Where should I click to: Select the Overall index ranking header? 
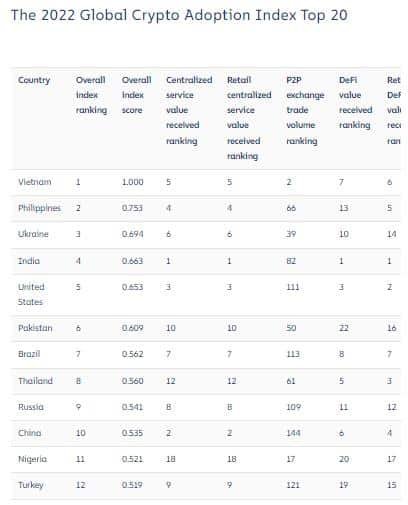click(91, 95)
